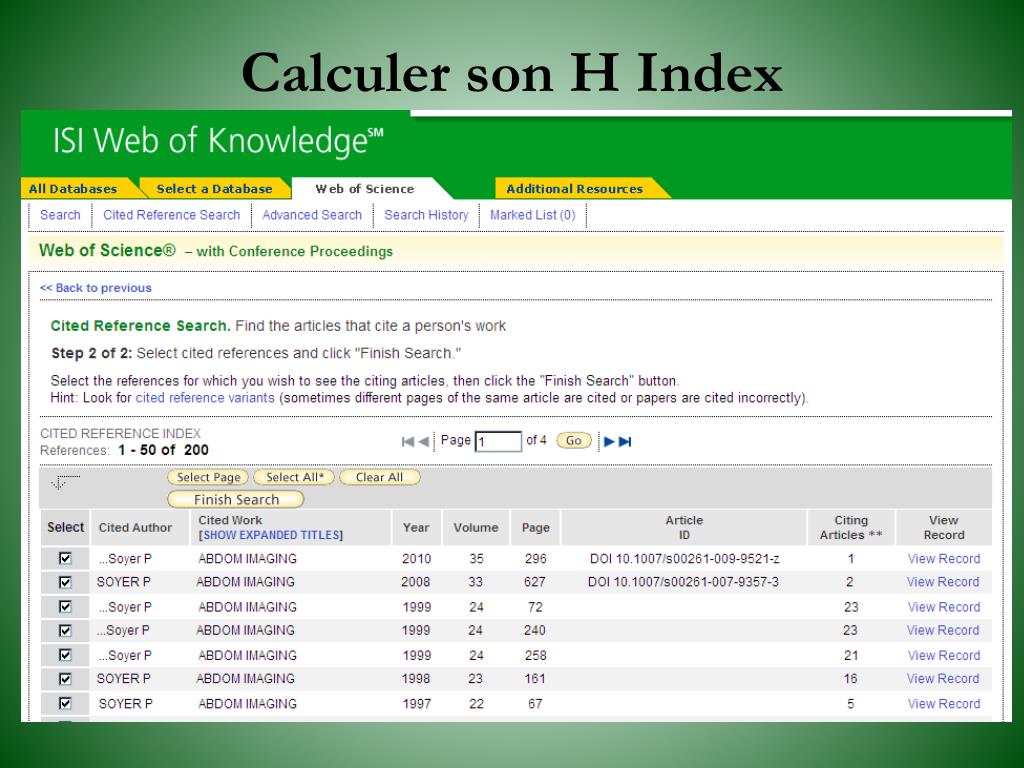Click citing articles count 16
This screenshot has width=1024, height=768.
(850, 679)
